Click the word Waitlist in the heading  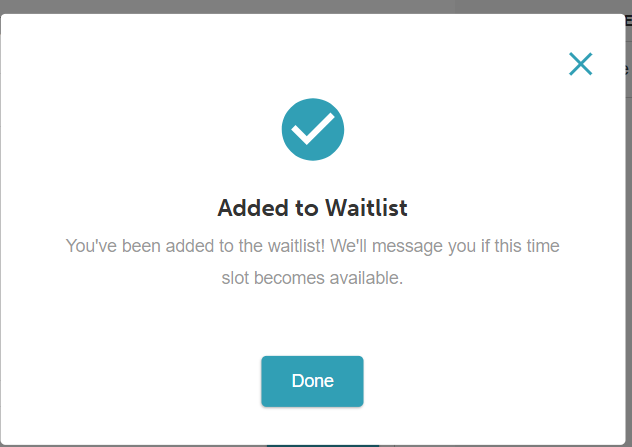[x=366, y=208]
